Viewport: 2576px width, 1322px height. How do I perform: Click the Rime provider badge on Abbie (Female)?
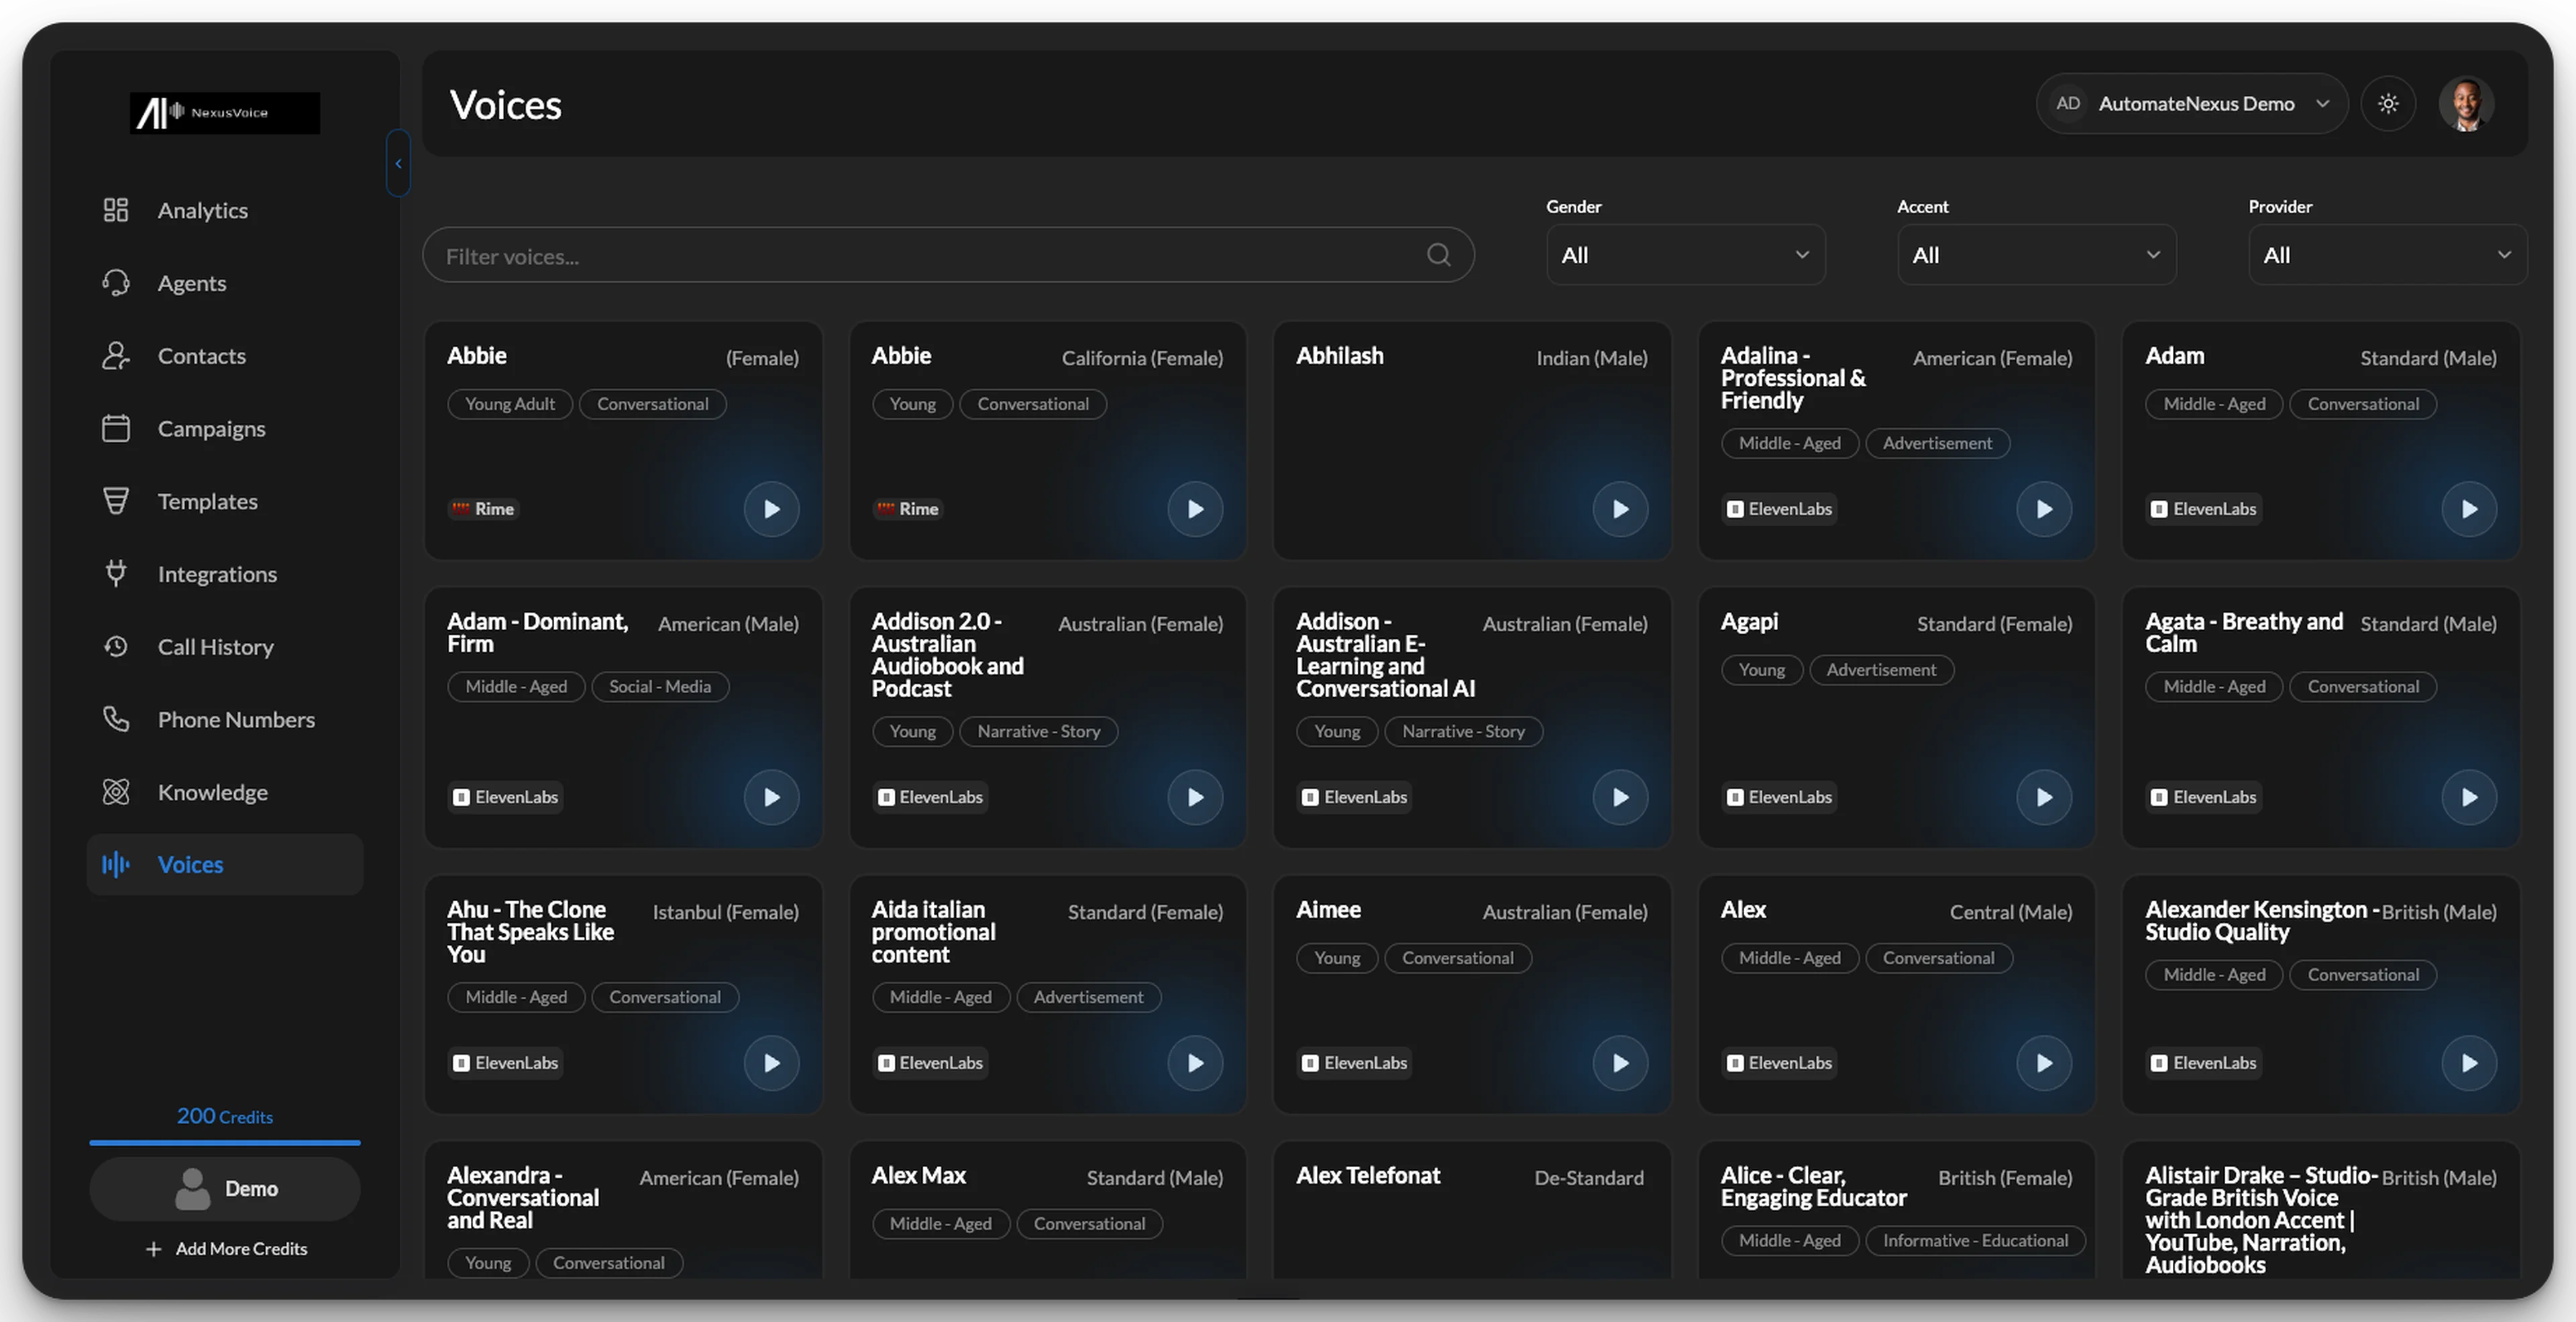[x=483, y=509]
